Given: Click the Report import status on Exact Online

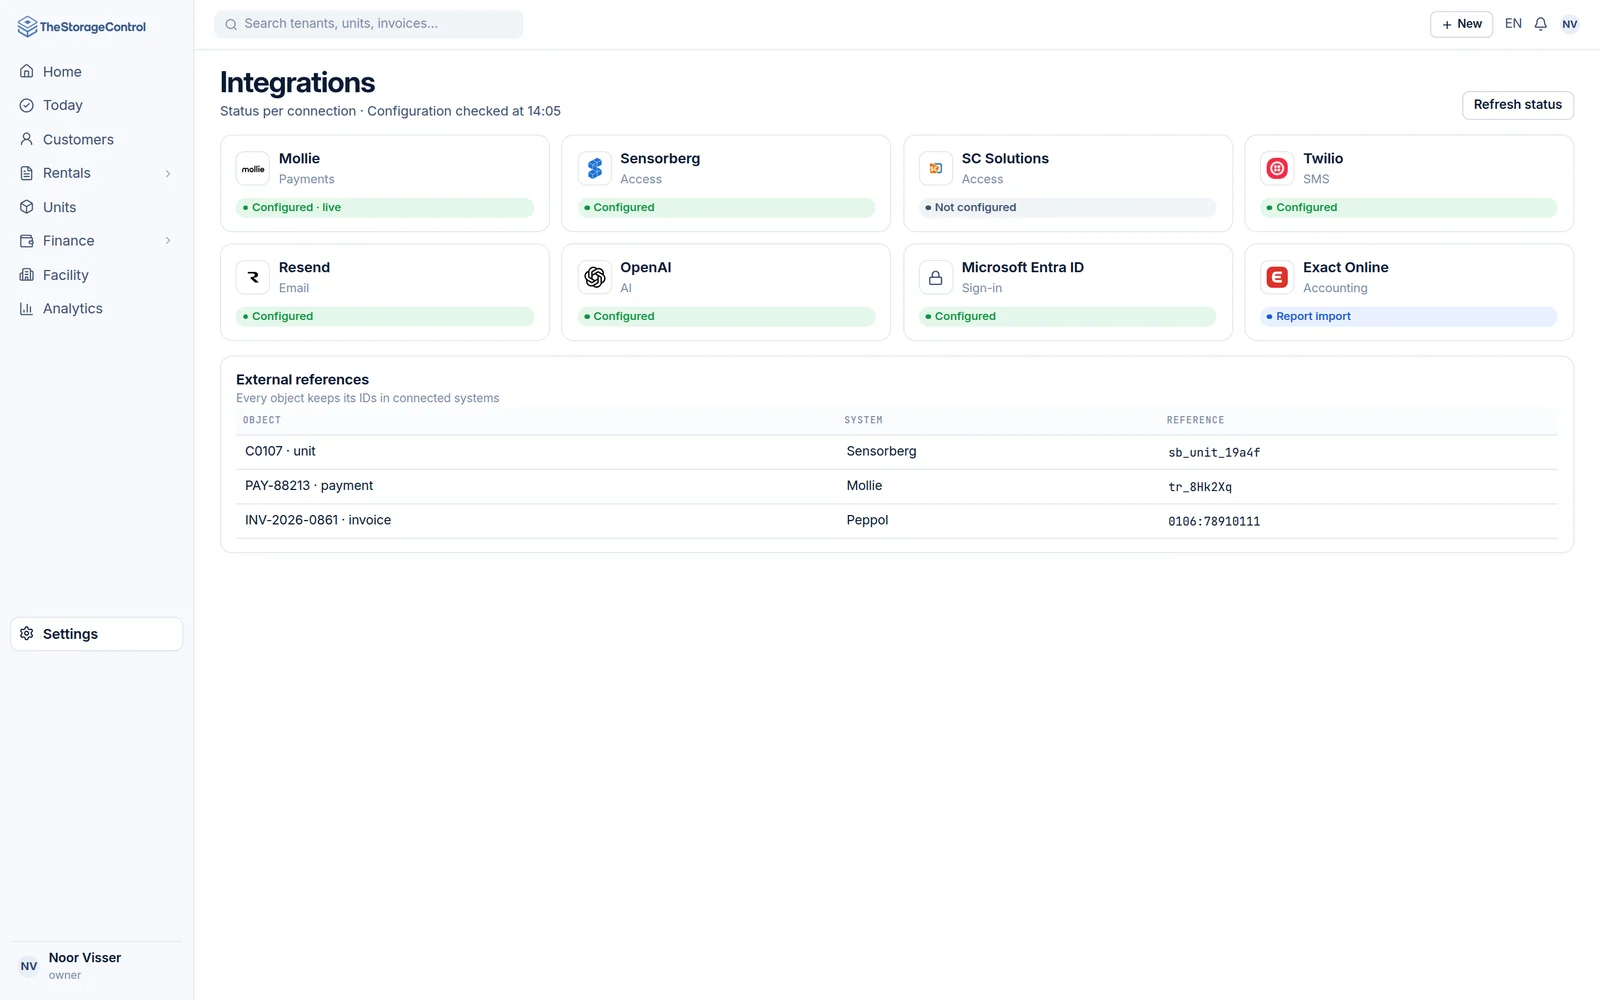Looking at the screenshot, I should [1408, 316].
